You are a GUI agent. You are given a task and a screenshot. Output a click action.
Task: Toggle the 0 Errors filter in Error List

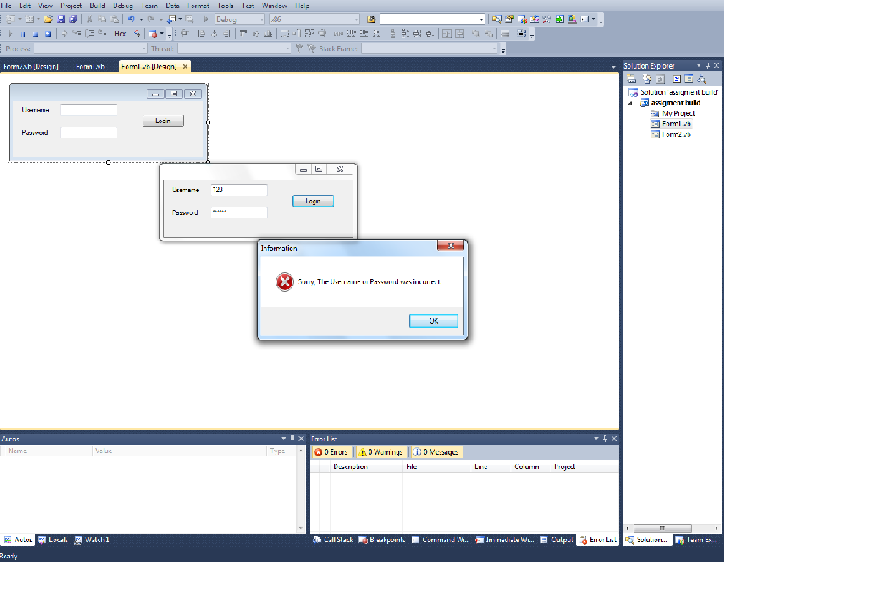333,451
